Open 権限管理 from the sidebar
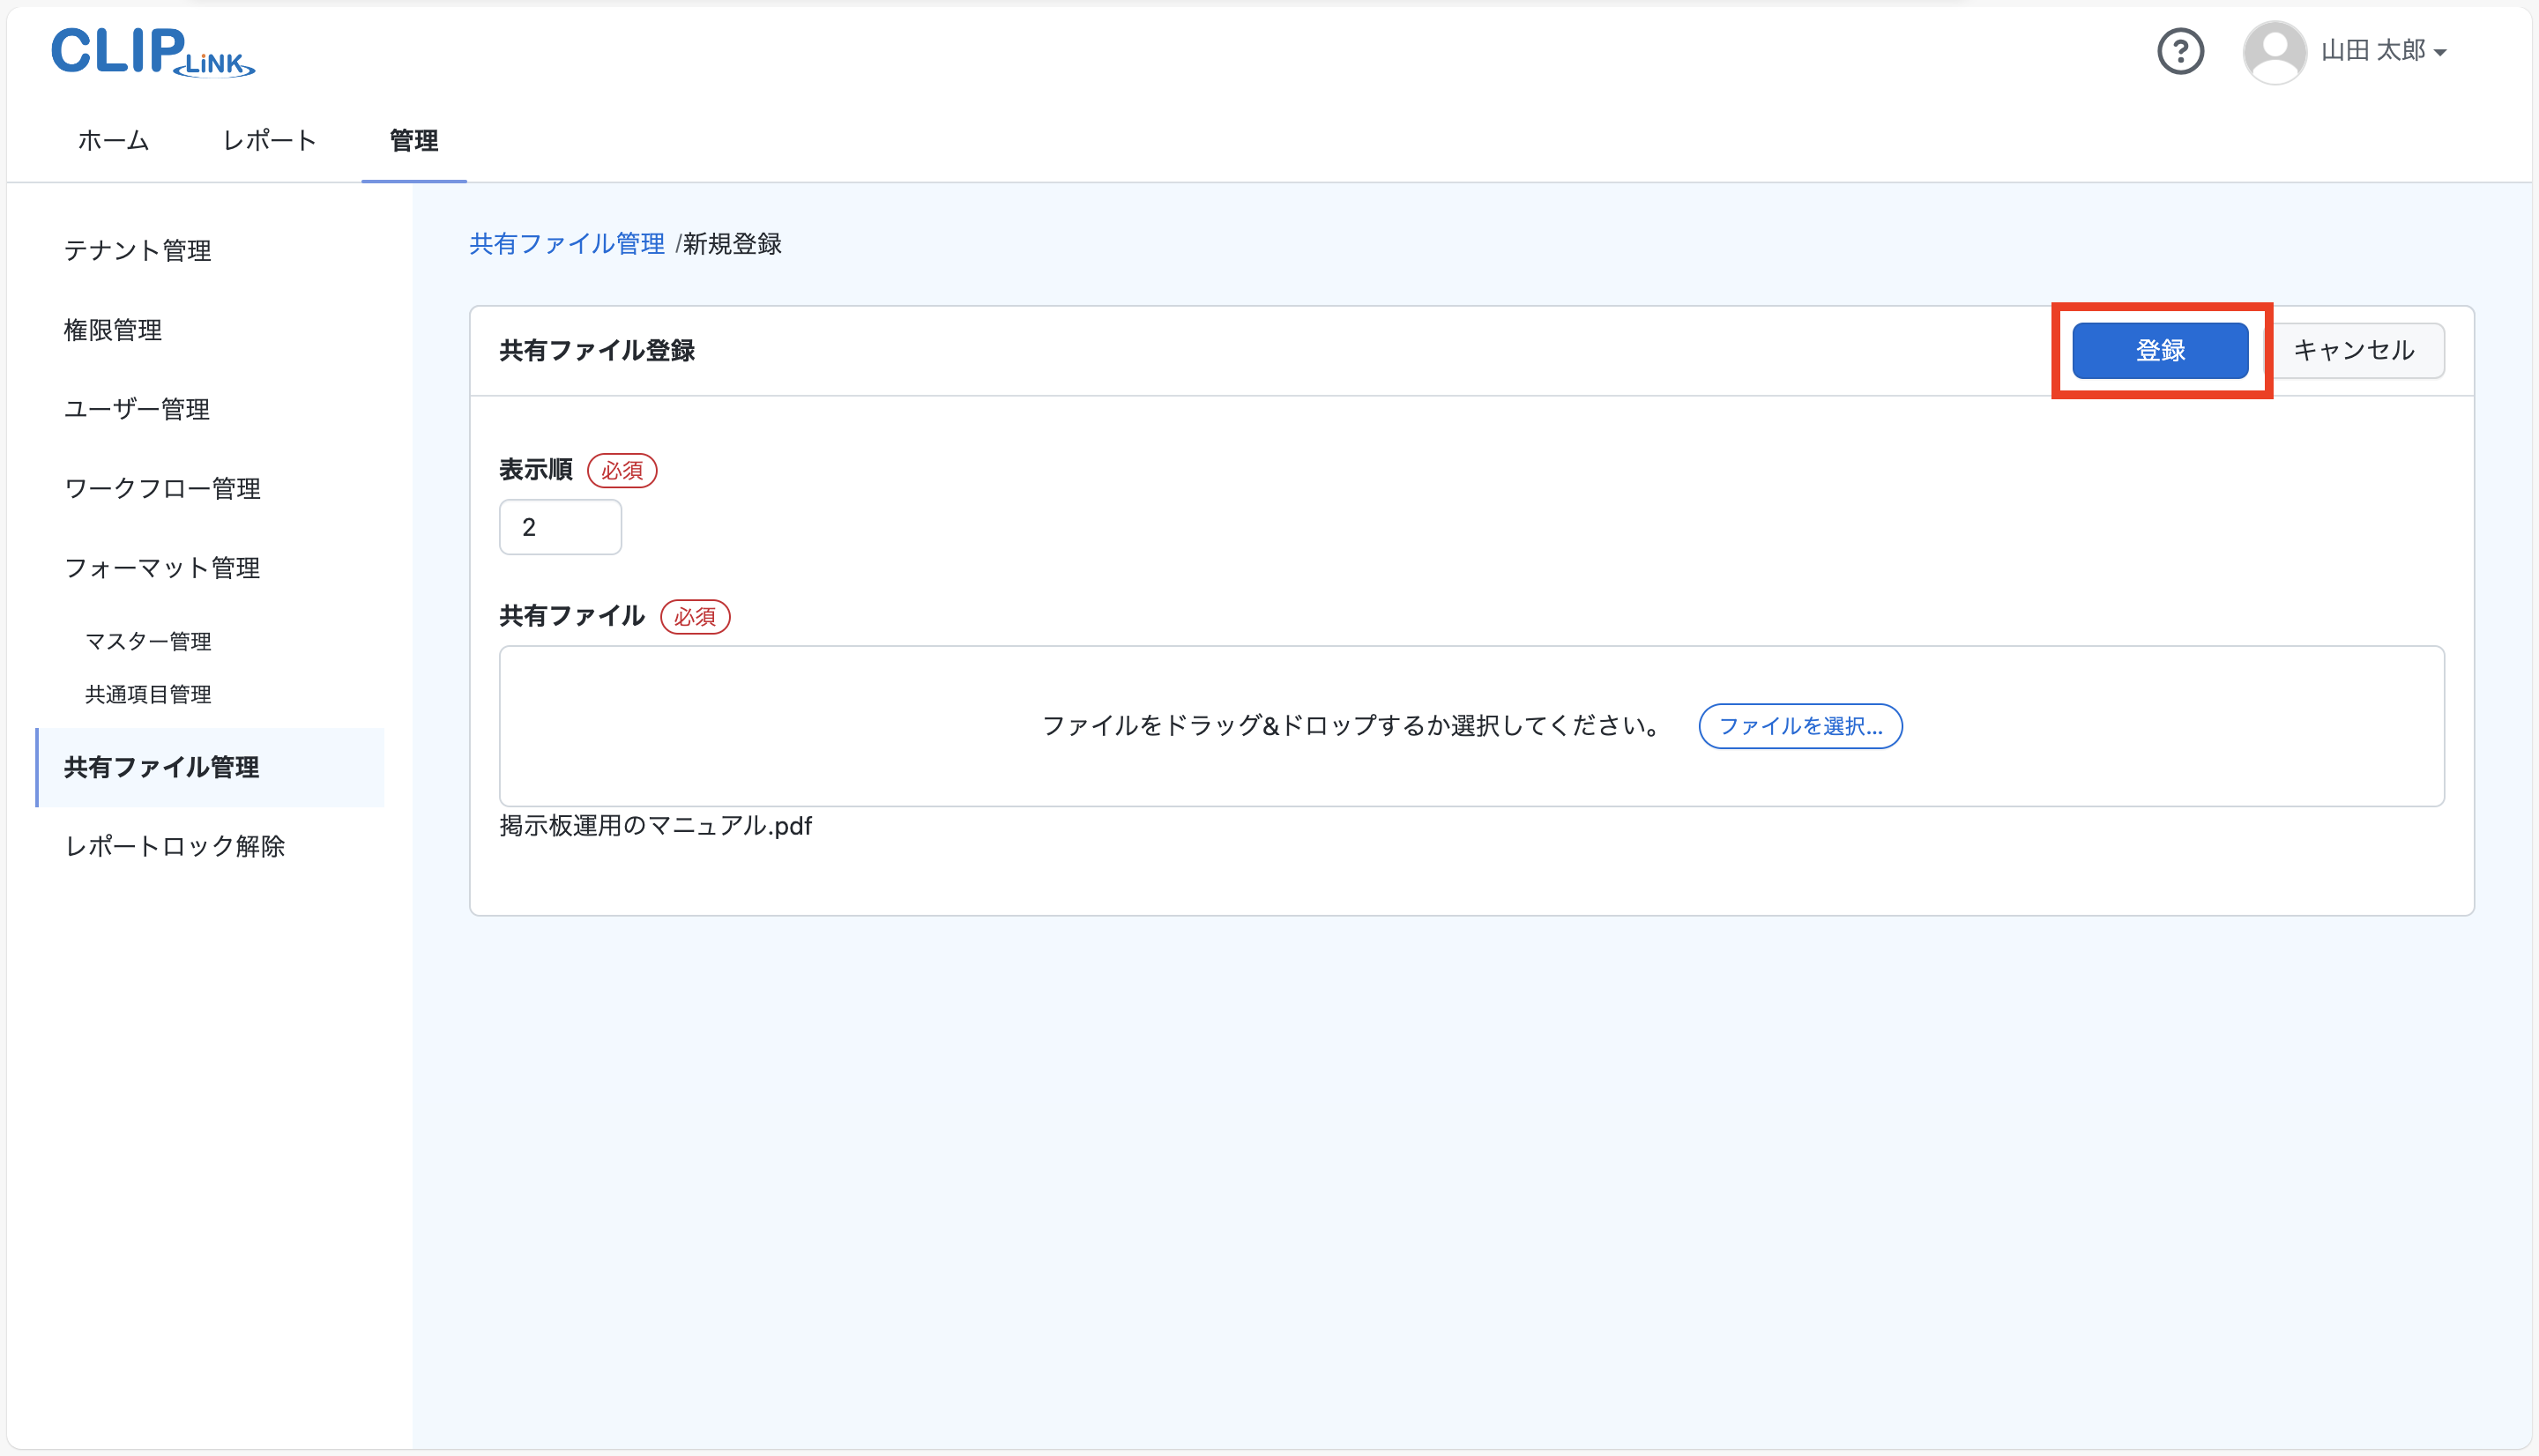The image size is (2539, 1456). (x=112, y=330)
